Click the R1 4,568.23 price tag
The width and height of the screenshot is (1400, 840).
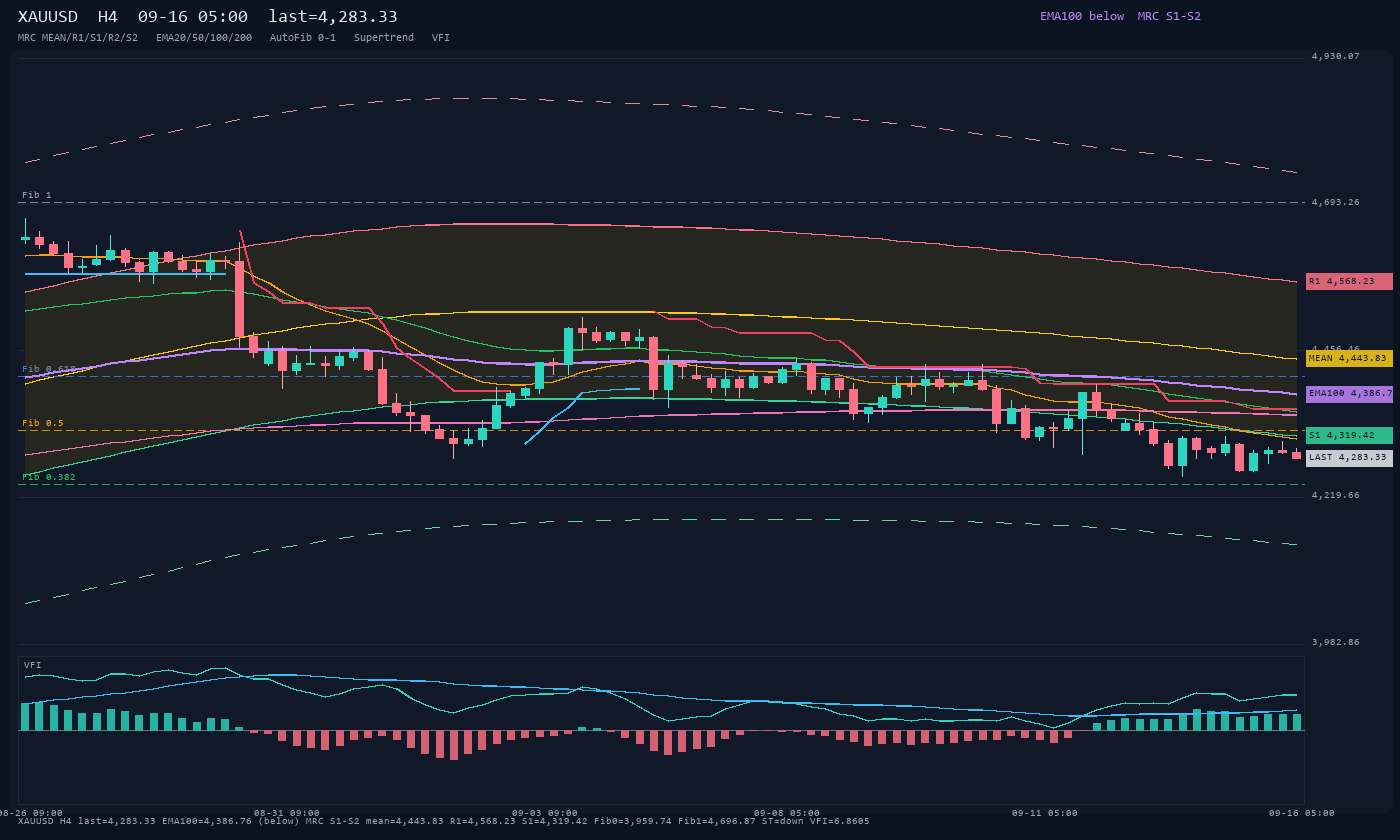tap(1349, 282)
